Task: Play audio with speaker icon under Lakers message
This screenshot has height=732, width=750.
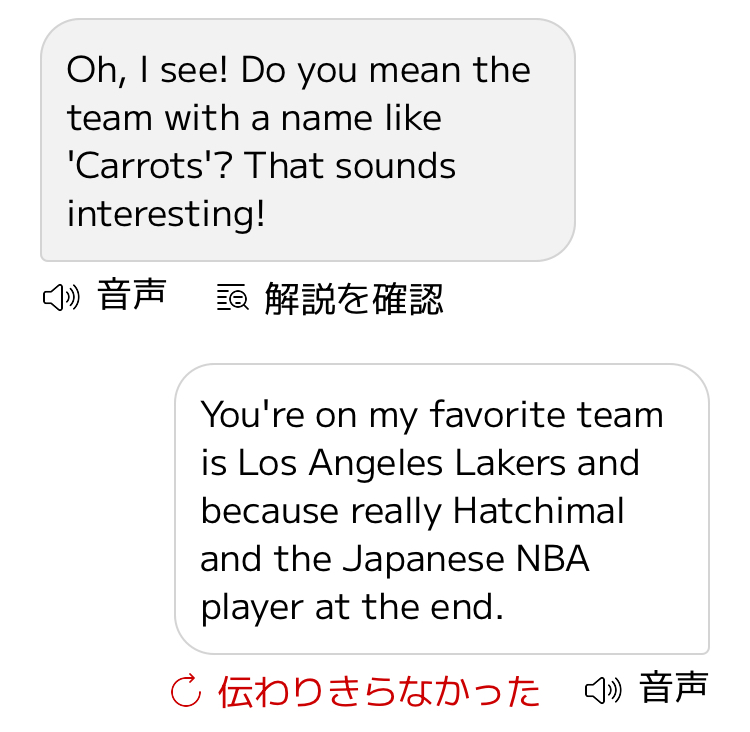Action: pyautogui.click(x=603, y=689)
